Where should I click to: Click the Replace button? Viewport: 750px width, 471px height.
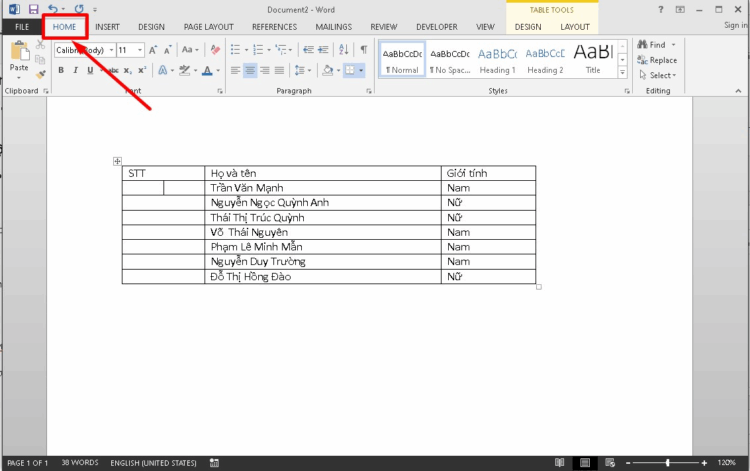click(x=657, y=60)
